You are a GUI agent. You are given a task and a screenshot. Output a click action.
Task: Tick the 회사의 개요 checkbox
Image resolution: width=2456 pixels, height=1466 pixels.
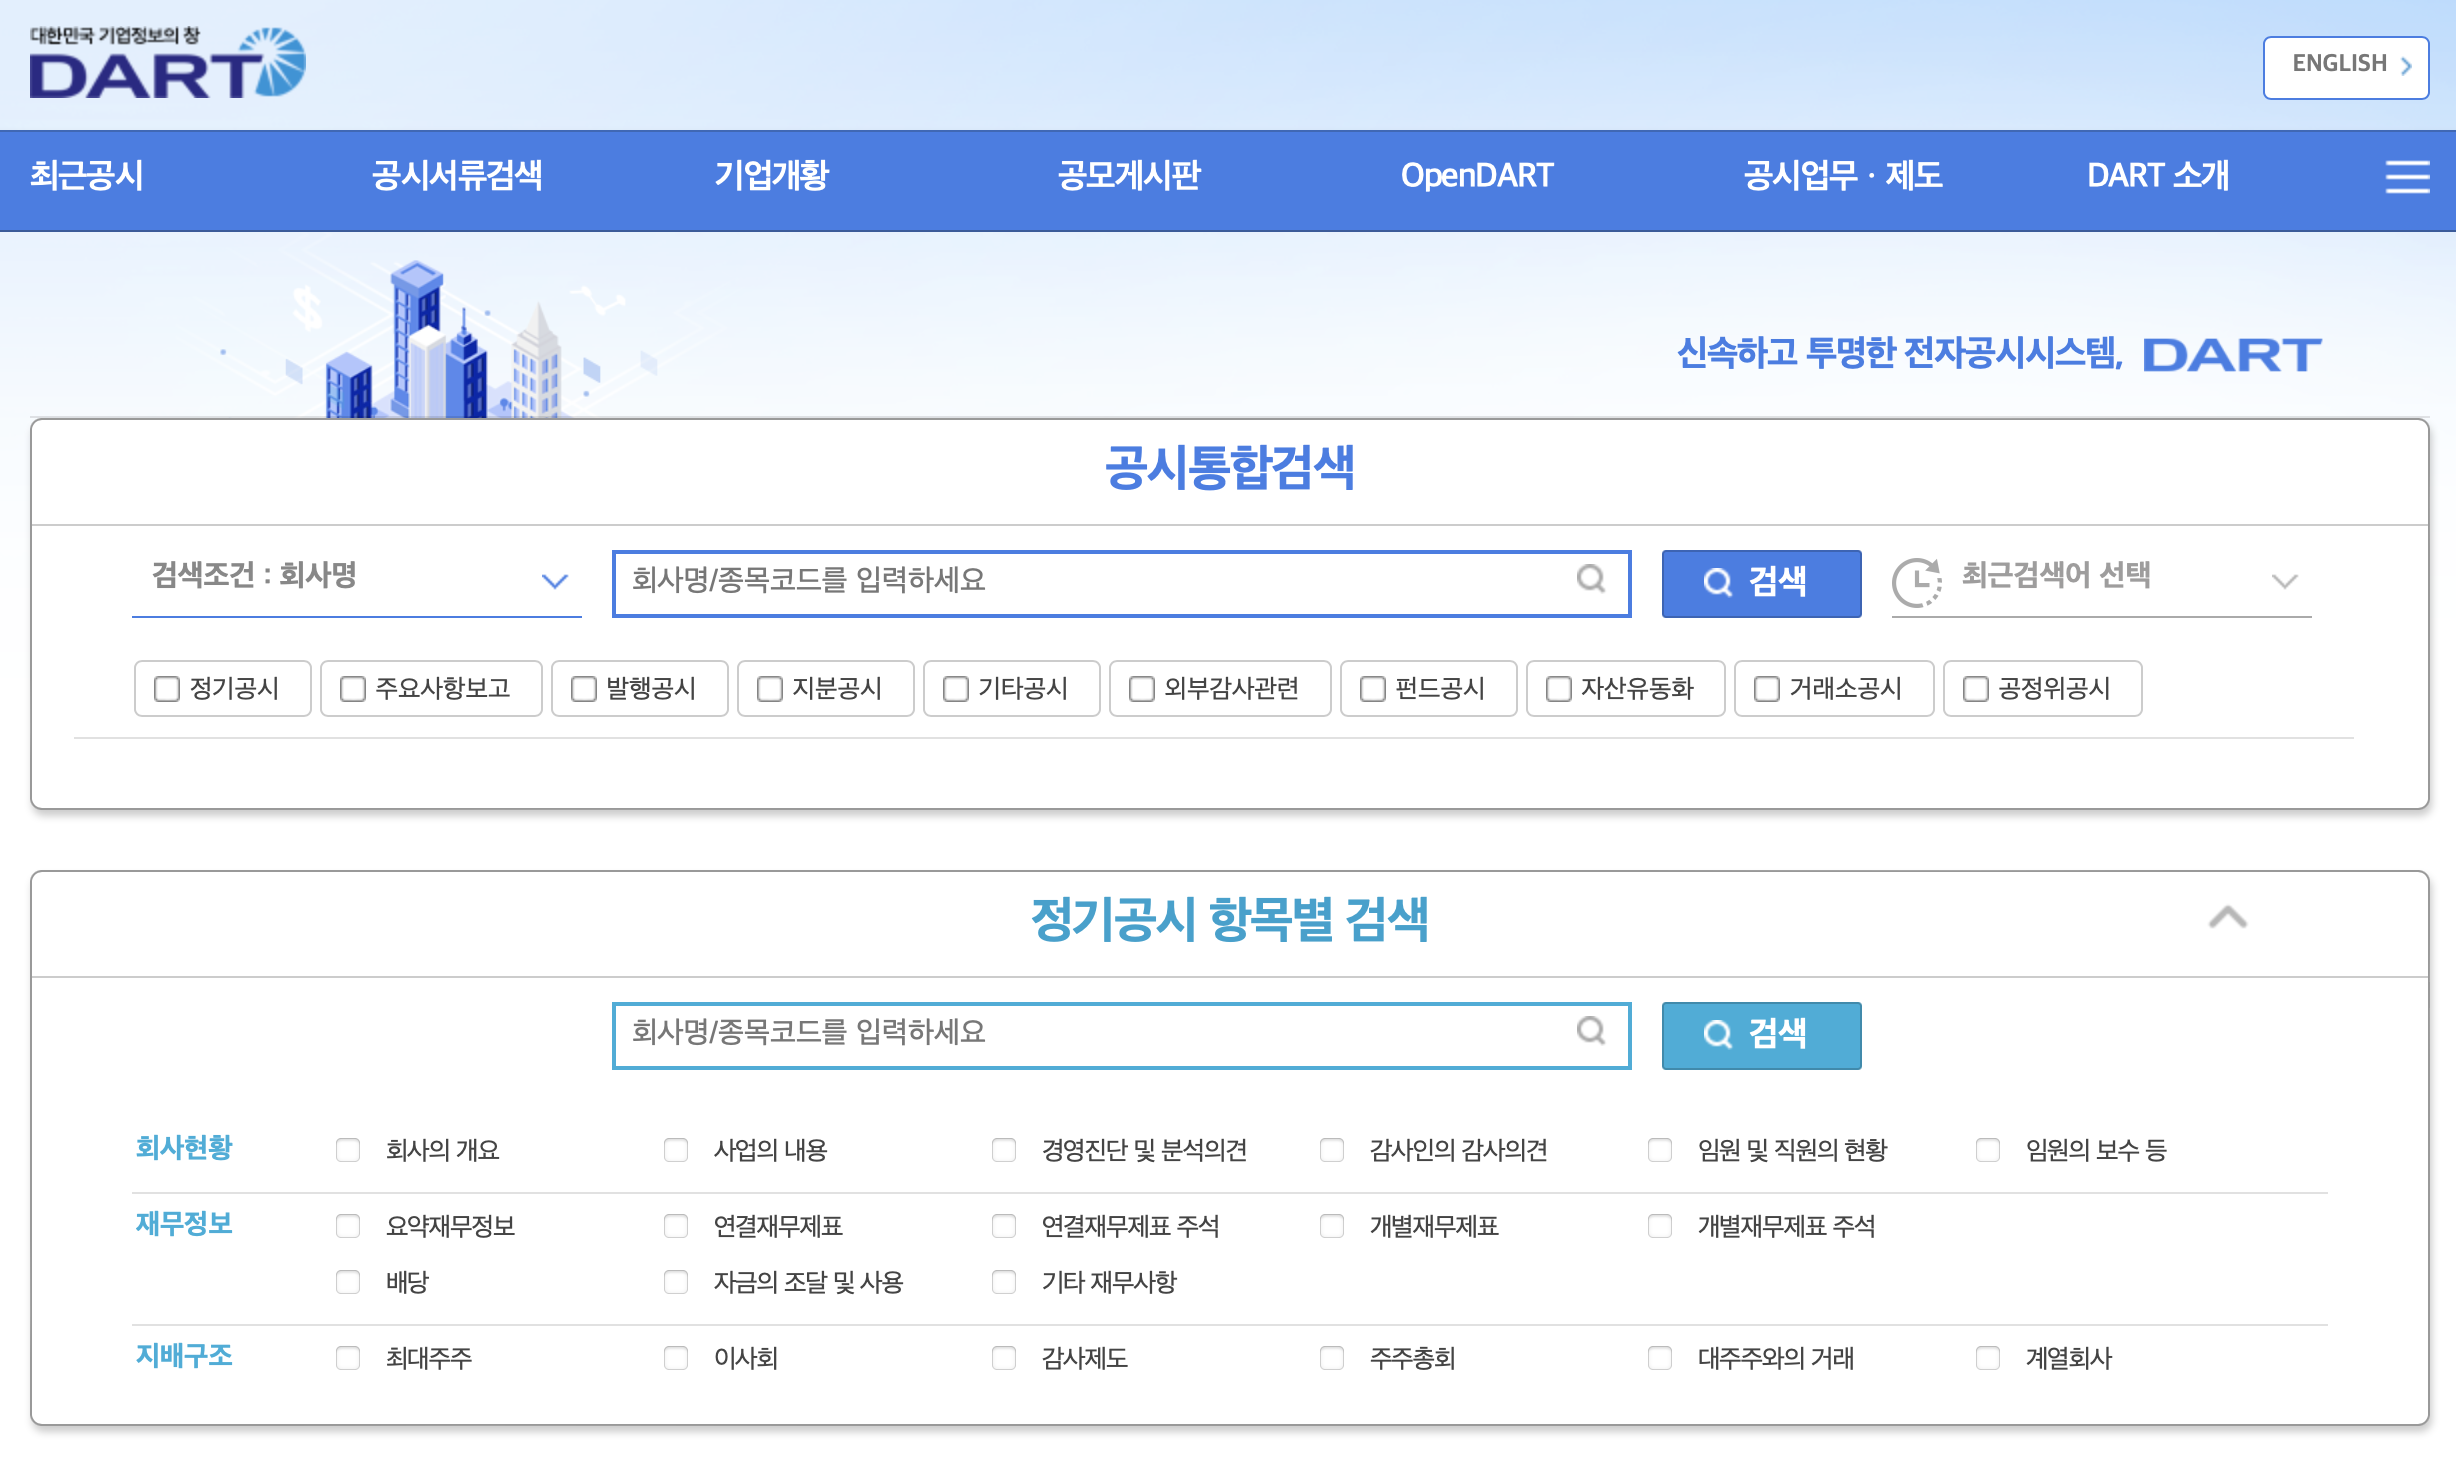(x=348, y=1150)
